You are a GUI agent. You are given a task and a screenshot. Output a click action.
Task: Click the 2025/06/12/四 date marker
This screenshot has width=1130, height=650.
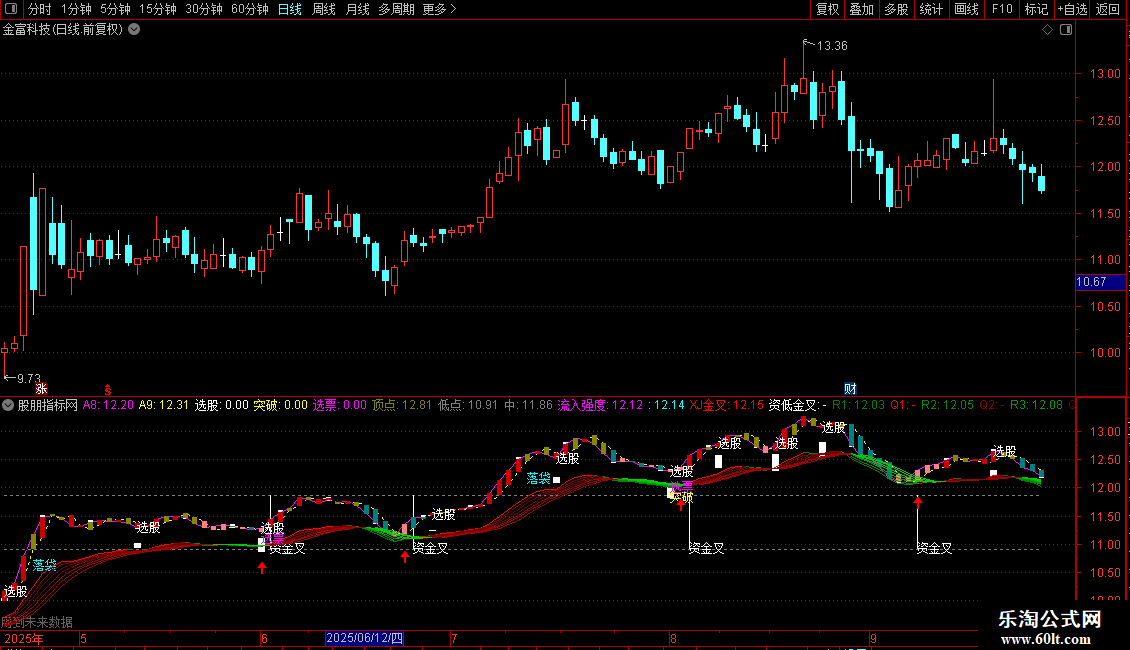click(364, 638)
